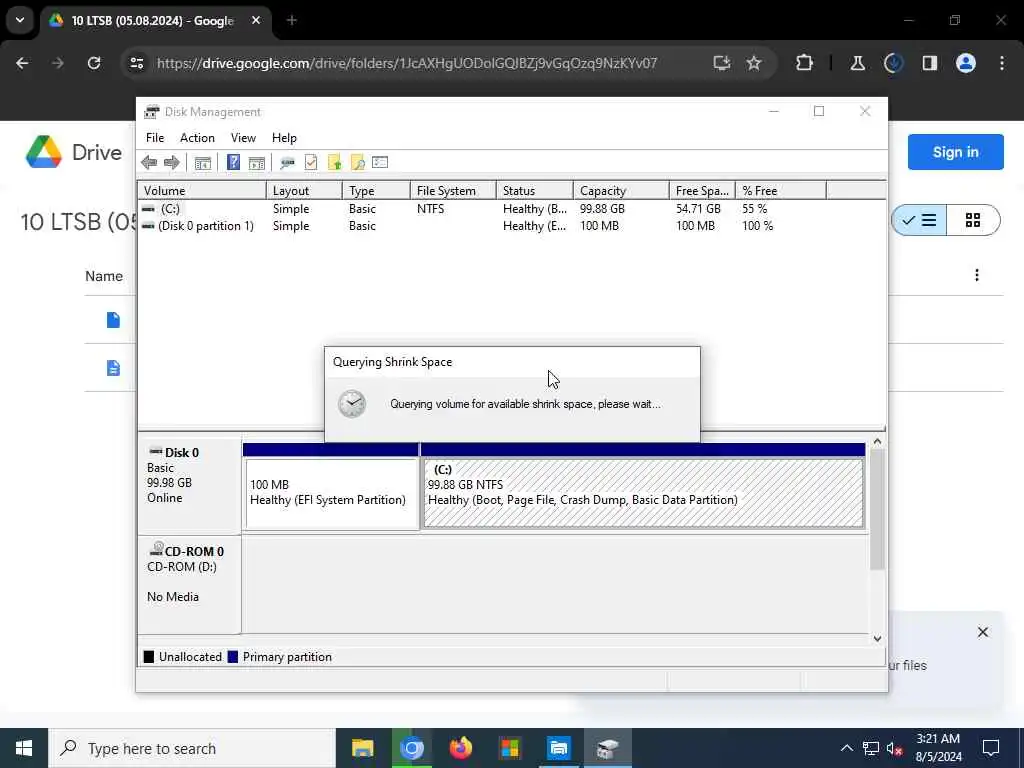Click the checkmark Properties toolbar icon
This screenshot has width=1024, height=768.
click(311, 163)
